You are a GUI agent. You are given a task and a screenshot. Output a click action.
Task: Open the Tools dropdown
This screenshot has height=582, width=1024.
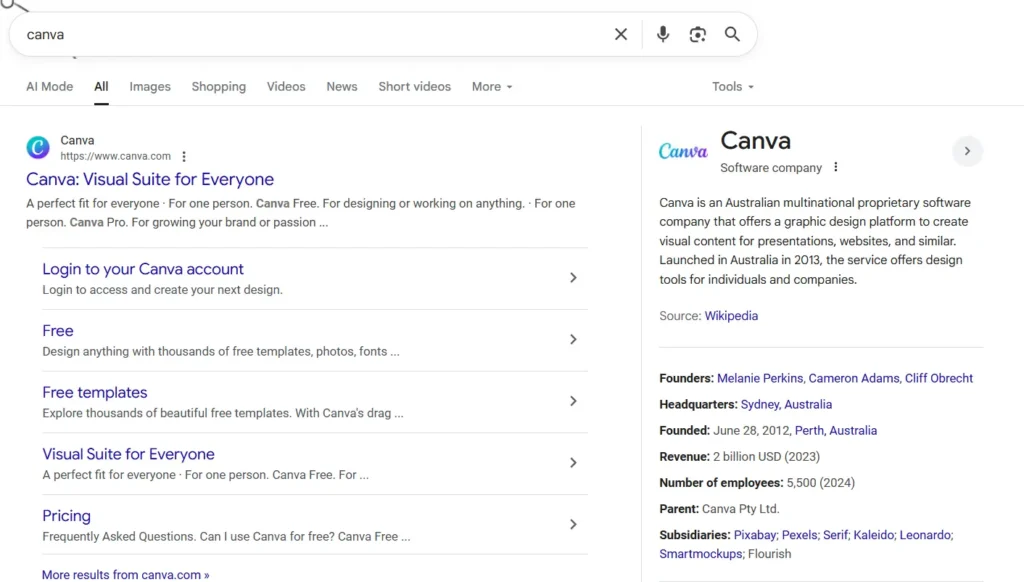(x=732, y=87)
